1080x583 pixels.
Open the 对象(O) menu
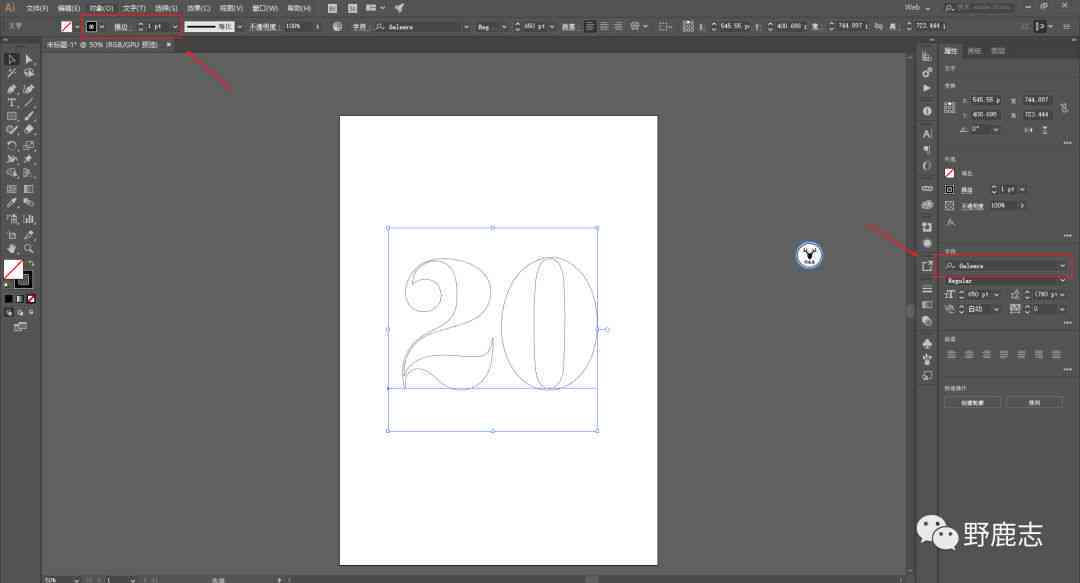click(101, 8)
